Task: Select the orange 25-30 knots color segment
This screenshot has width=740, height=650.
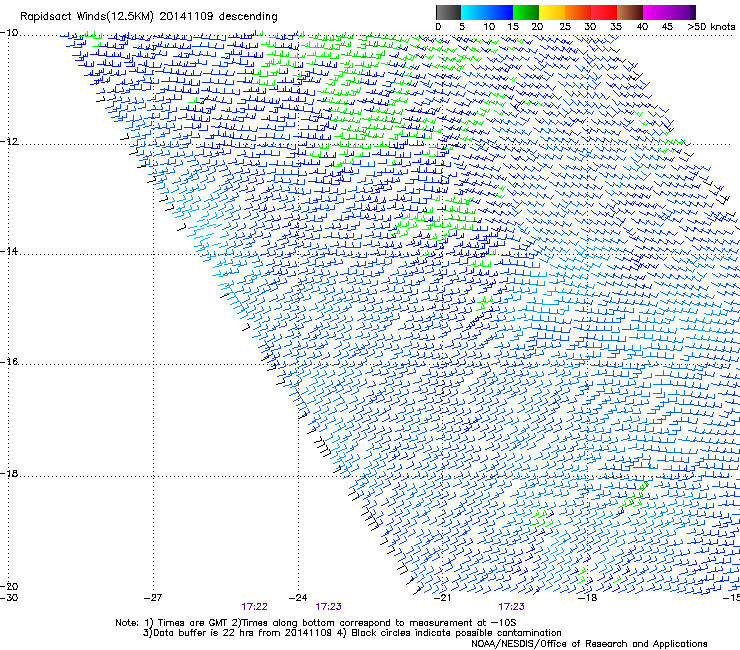Action: 578,12
